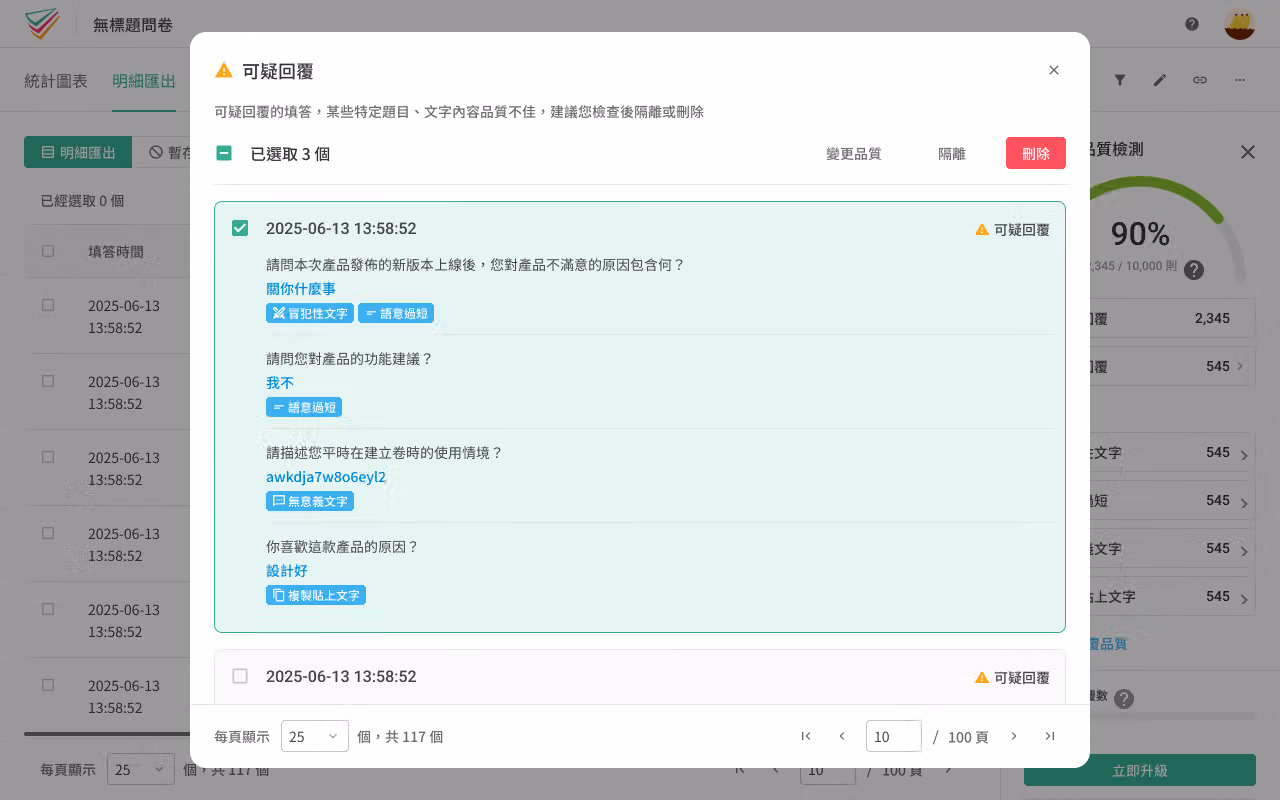The height and width of the screenshot is (800, 1280).
Task: Switch to the 明細匯出 tab
Action: (144, 81)
